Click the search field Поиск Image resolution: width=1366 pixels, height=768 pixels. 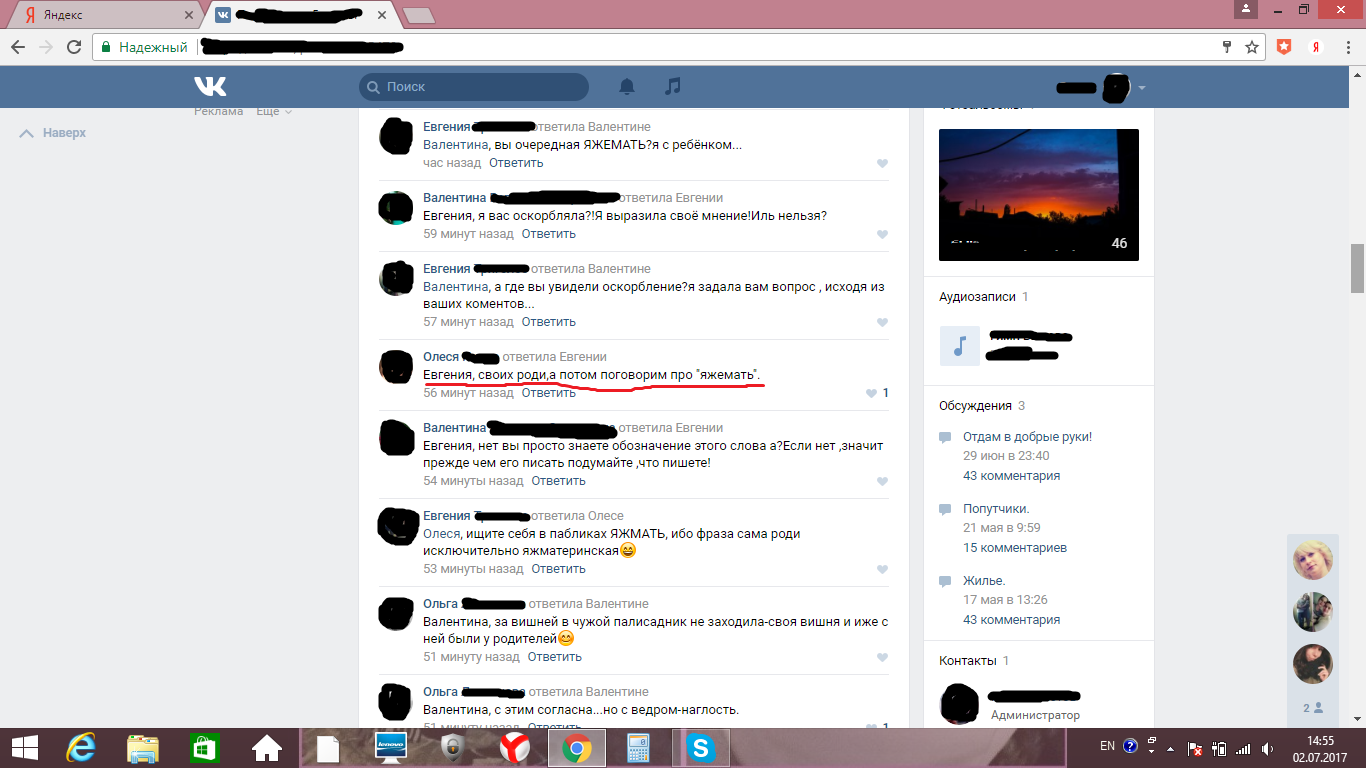coord(474,87)
